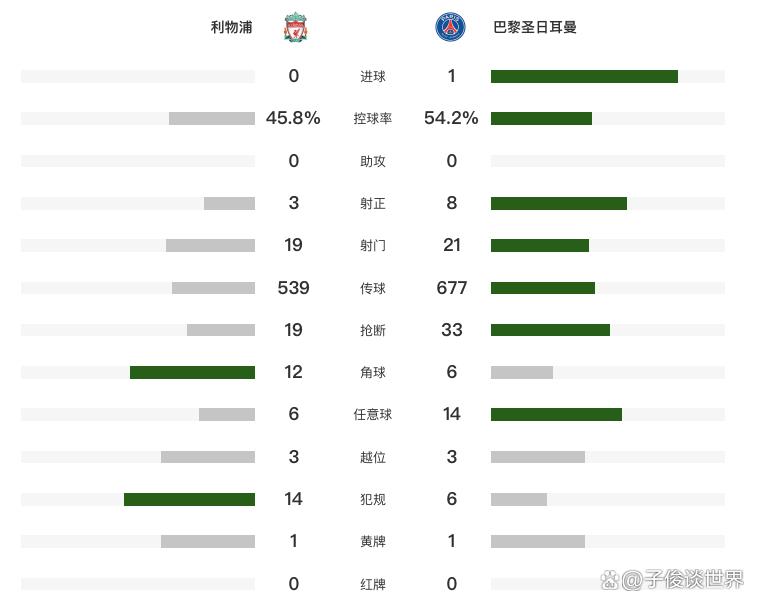Click Liverpool's green 犯规 fouls bar
Screen dimensions: 759x606
pos(189,499)
